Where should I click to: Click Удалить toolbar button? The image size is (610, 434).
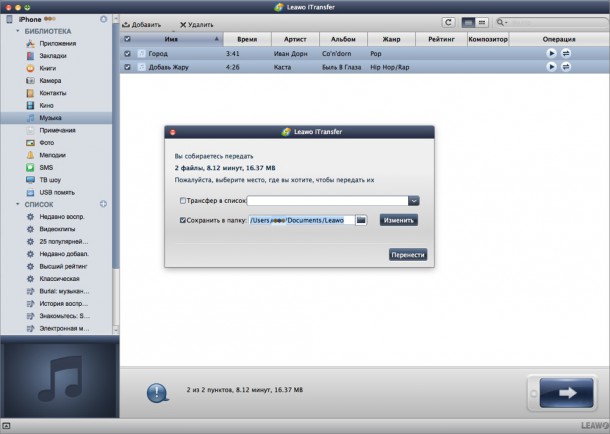tap(196, 25)
